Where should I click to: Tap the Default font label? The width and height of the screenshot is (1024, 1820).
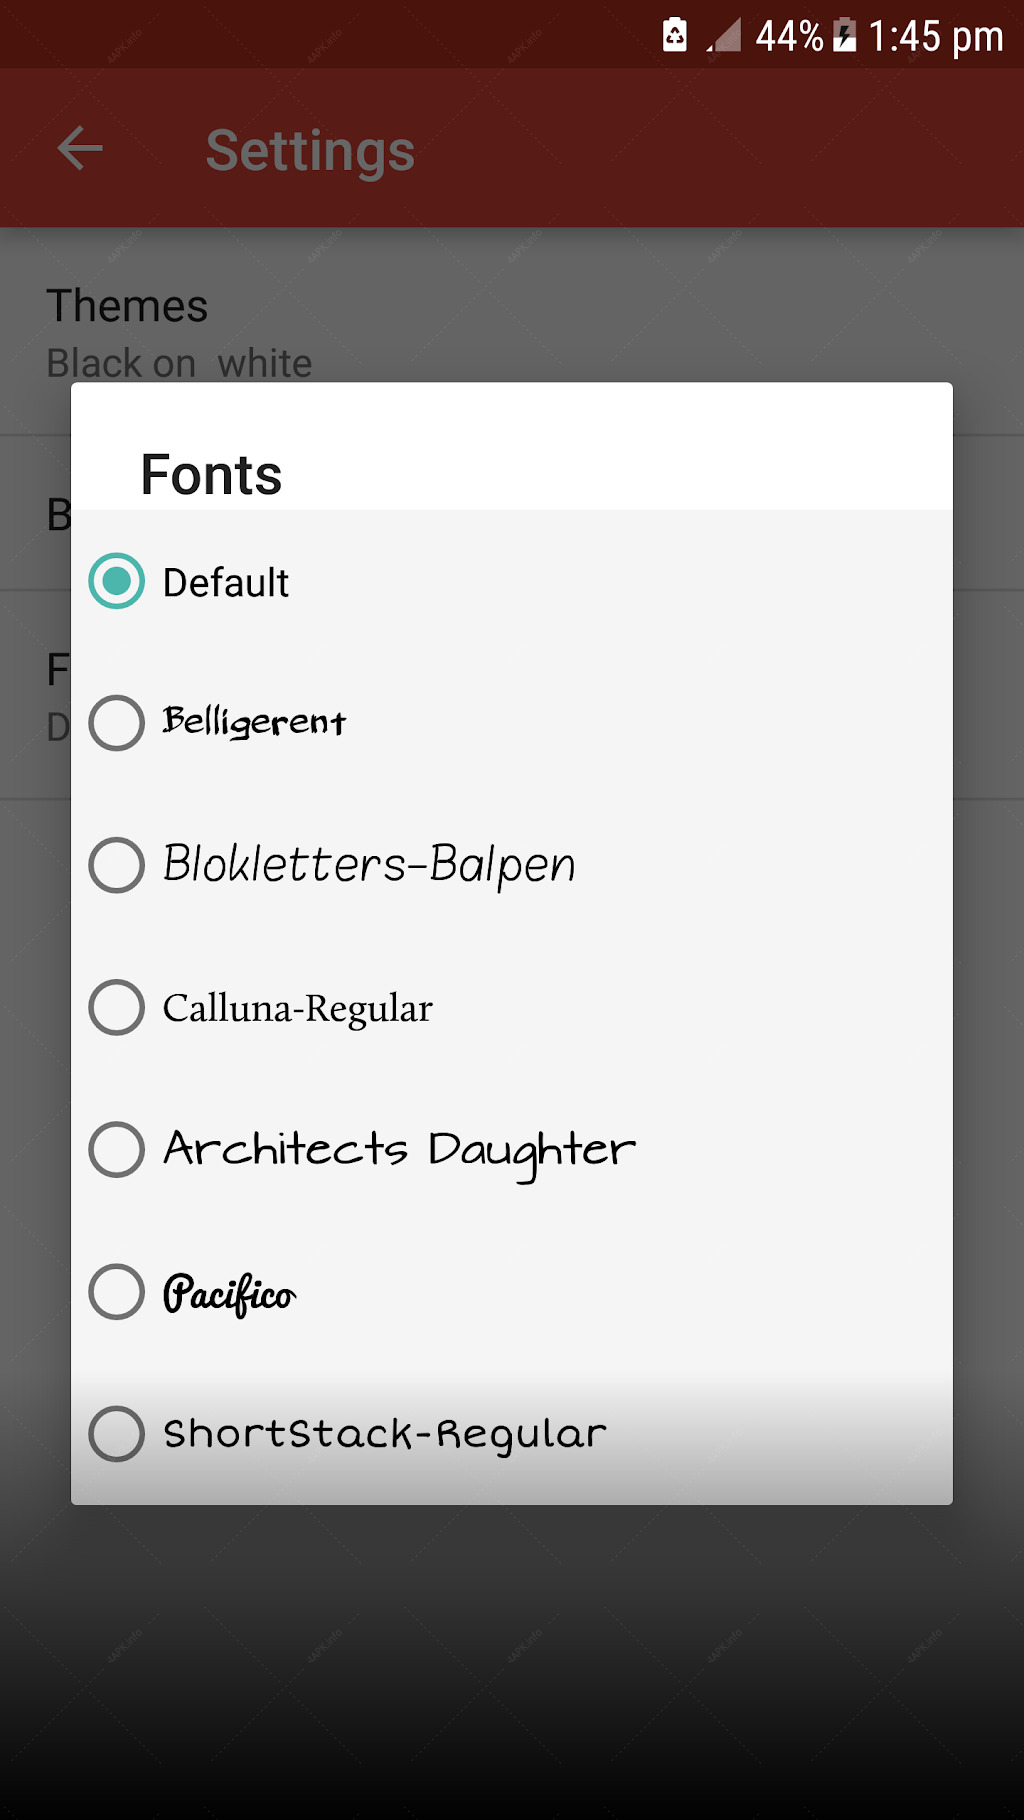click(226, 582)
